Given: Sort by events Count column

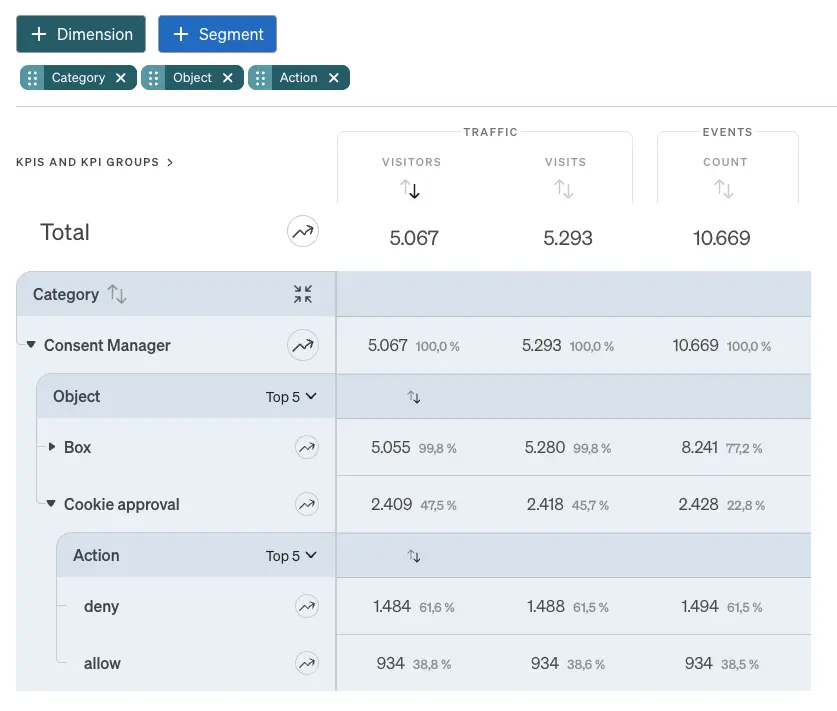Looking at the screenshot, I should [724, 189].
